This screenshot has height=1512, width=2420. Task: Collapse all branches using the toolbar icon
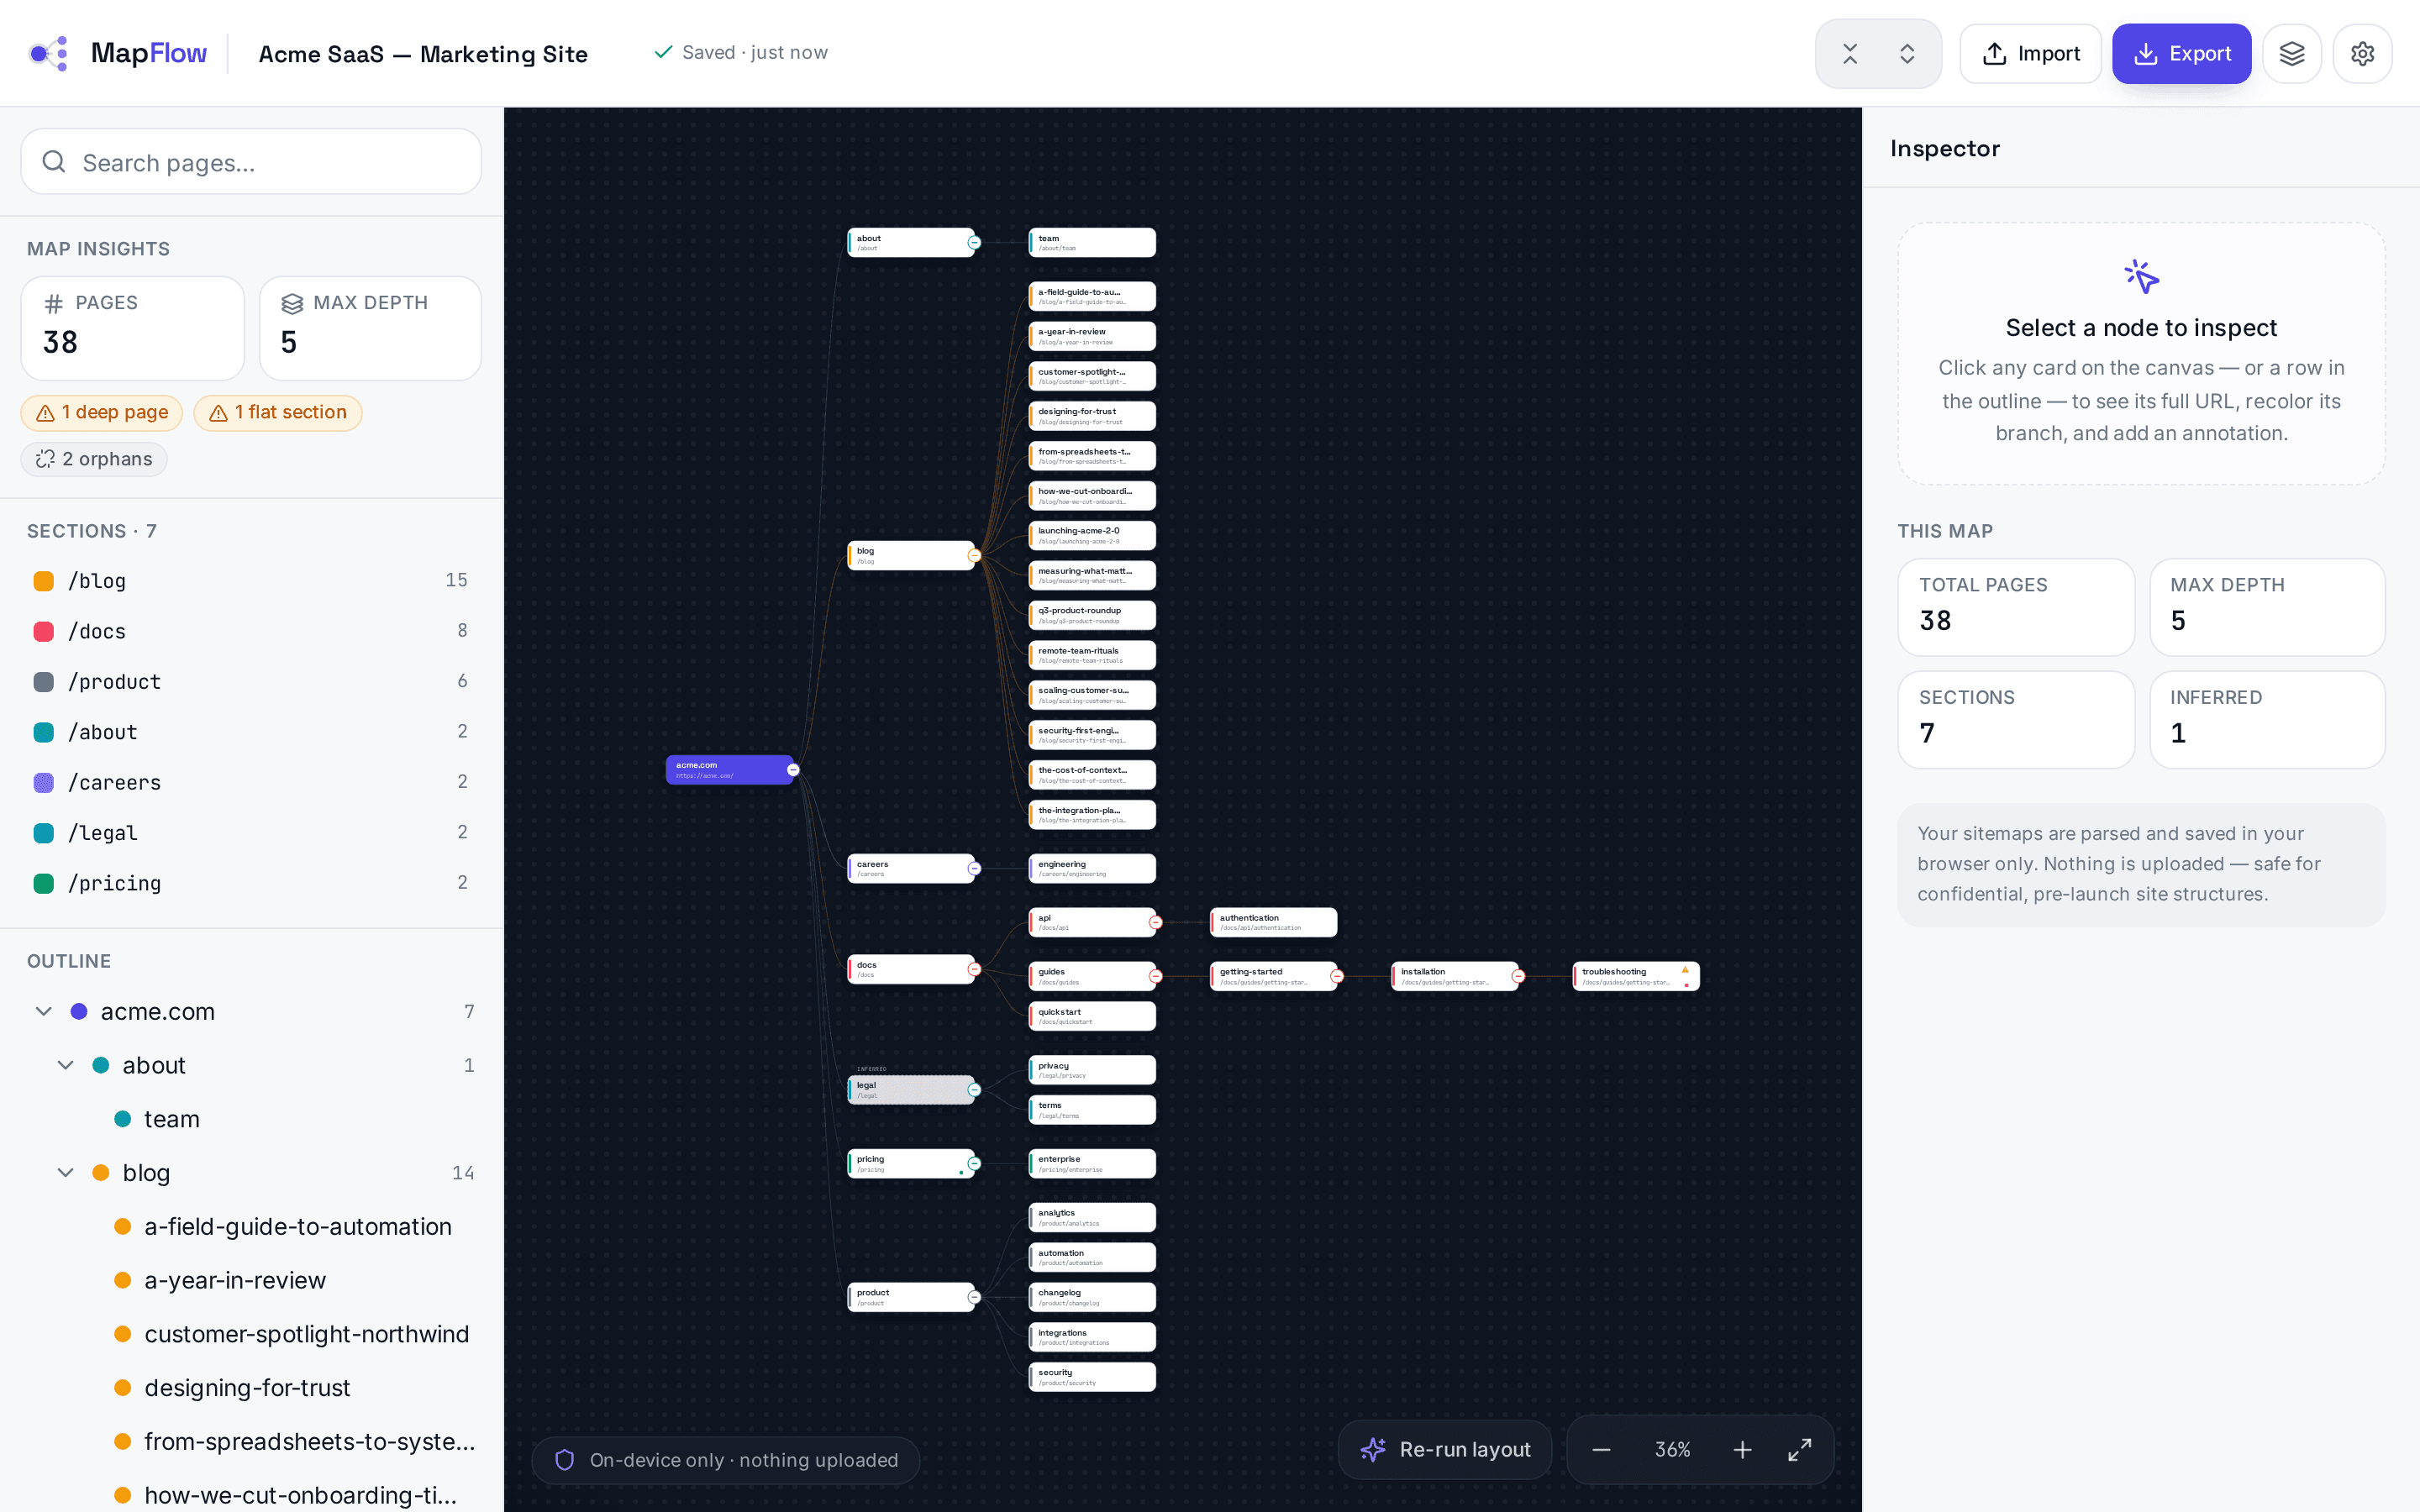pyautogui.click(x=1850, y=54)
